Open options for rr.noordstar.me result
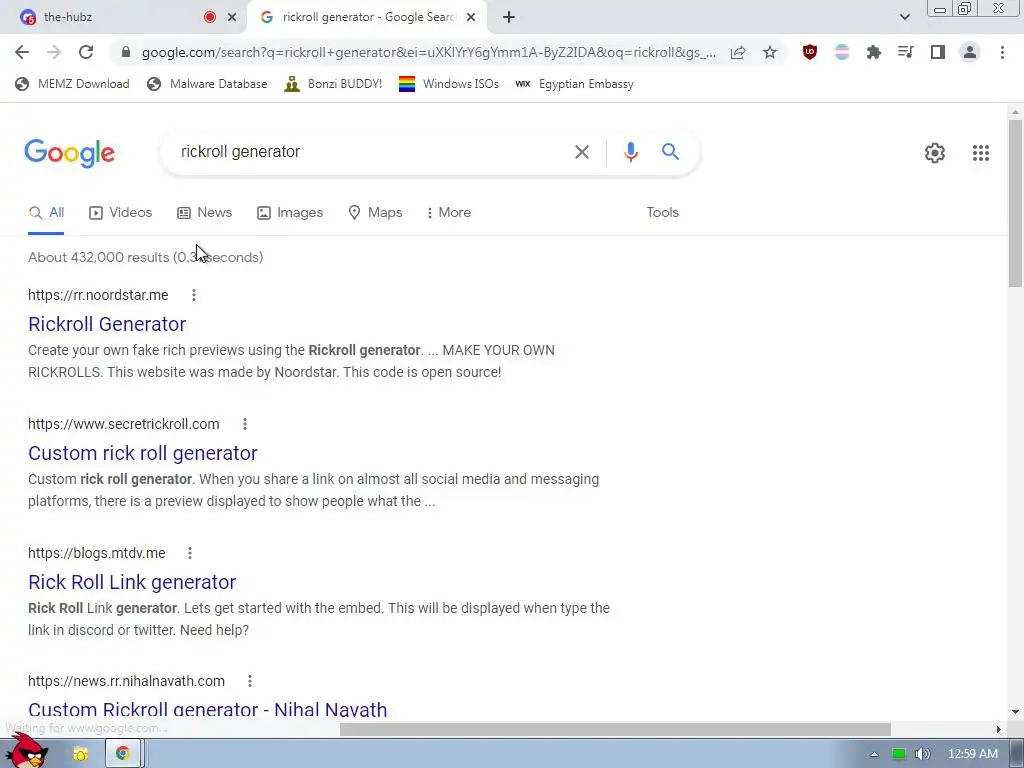Image resolution: width=1024 pixels, height=768 pixels. point(194,295)
